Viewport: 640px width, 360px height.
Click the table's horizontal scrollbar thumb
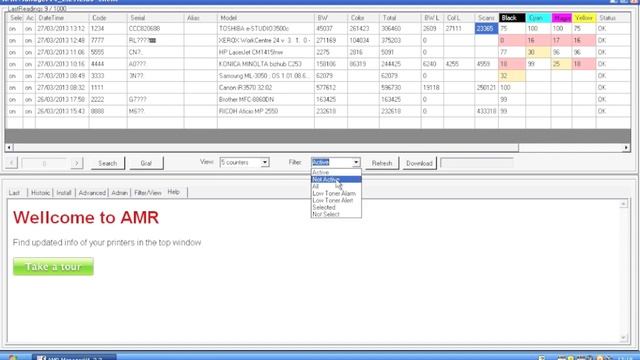tap(266, 148)
